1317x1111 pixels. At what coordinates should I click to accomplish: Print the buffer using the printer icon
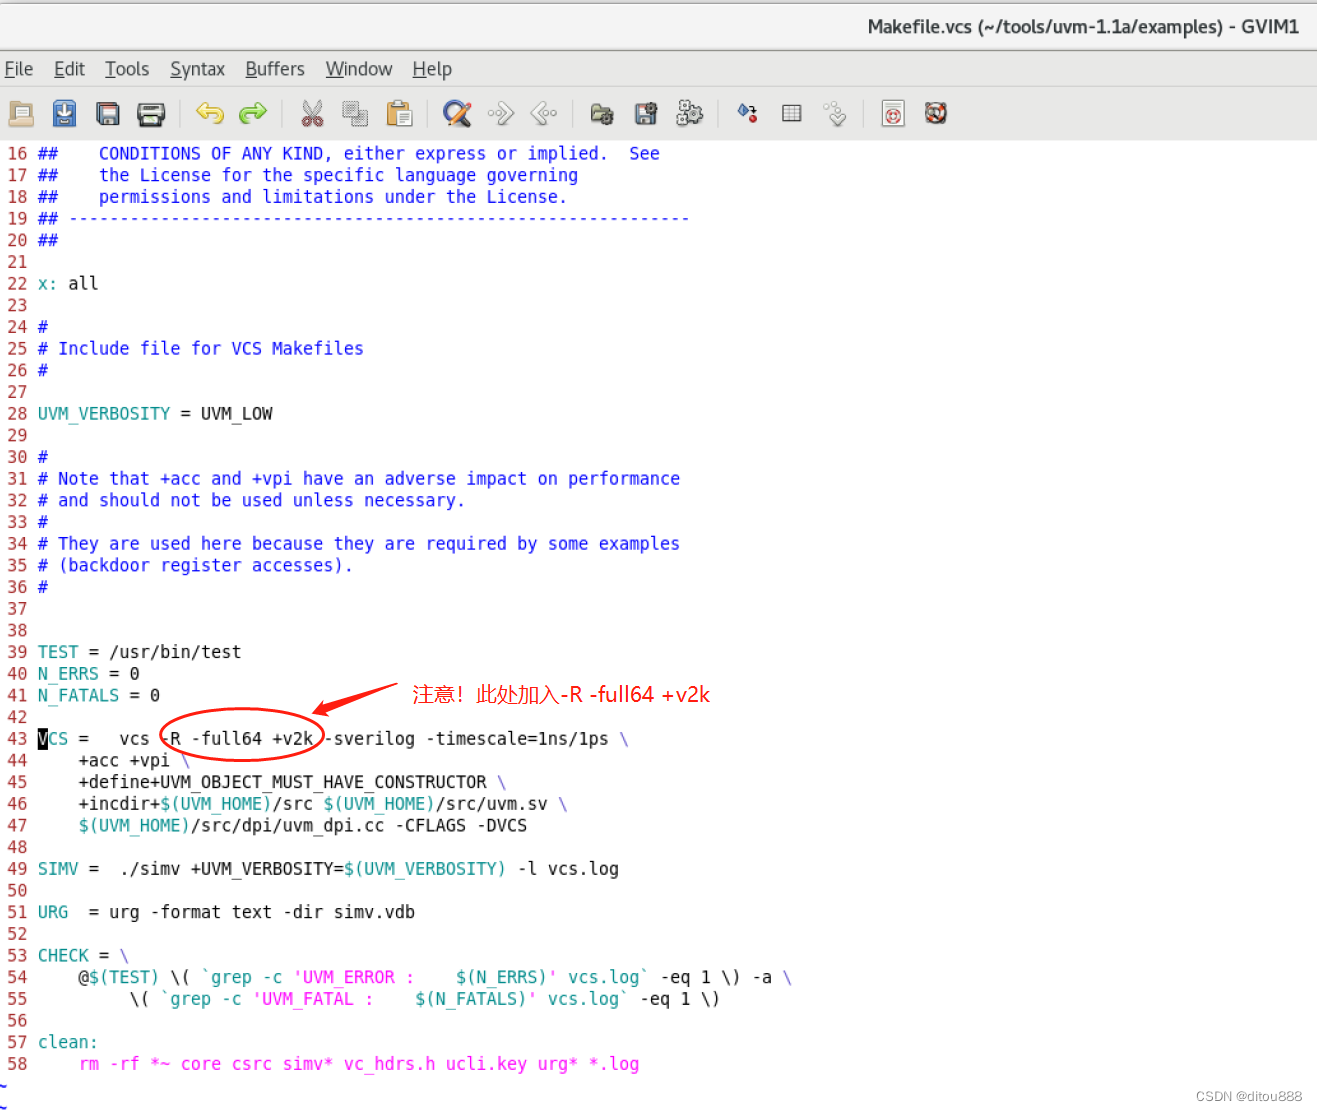151,114
